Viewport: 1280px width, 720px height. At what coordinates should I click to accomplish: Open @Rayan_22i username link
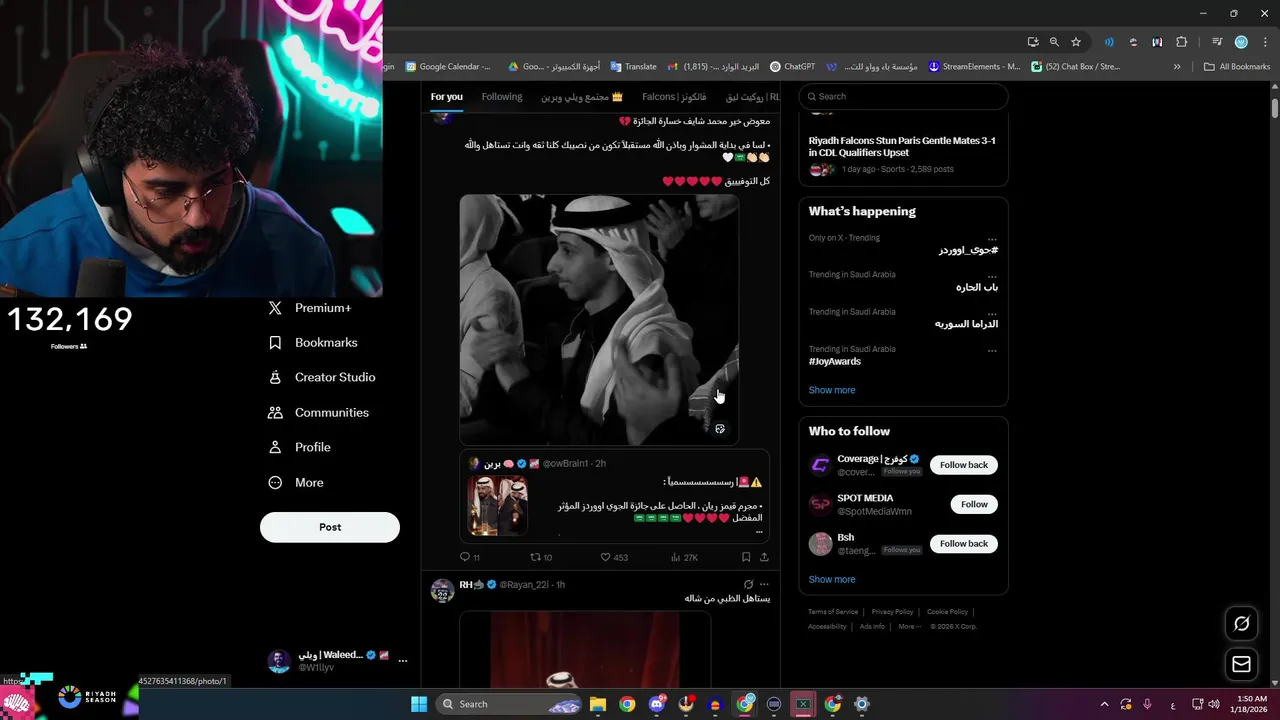[x=525, y=585]
